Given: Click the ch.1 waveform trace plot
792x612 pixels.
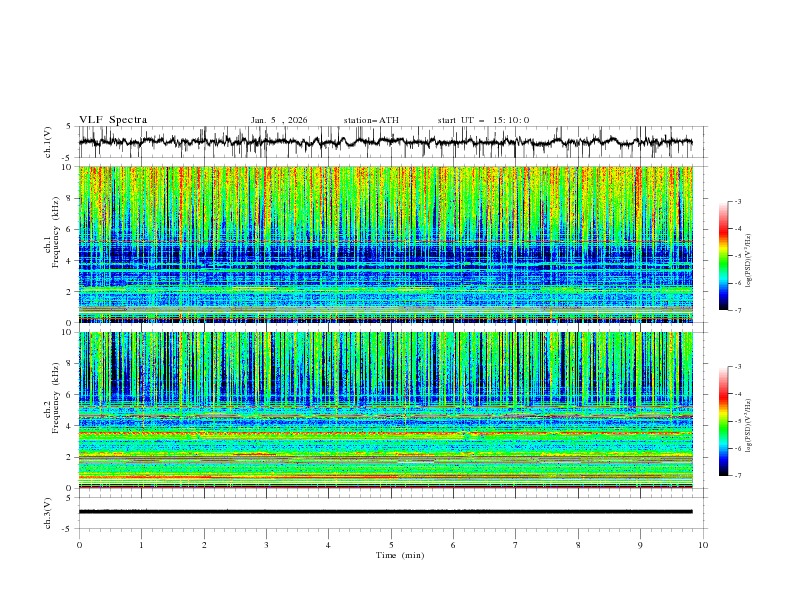Looking at the screenshot, I should pos(385,142).
